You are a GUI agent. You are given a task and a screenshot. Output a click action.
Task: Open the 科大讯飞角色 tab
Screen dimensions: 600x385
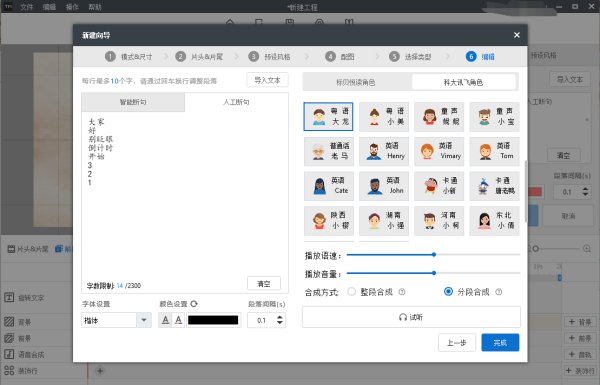pos(463,82)
